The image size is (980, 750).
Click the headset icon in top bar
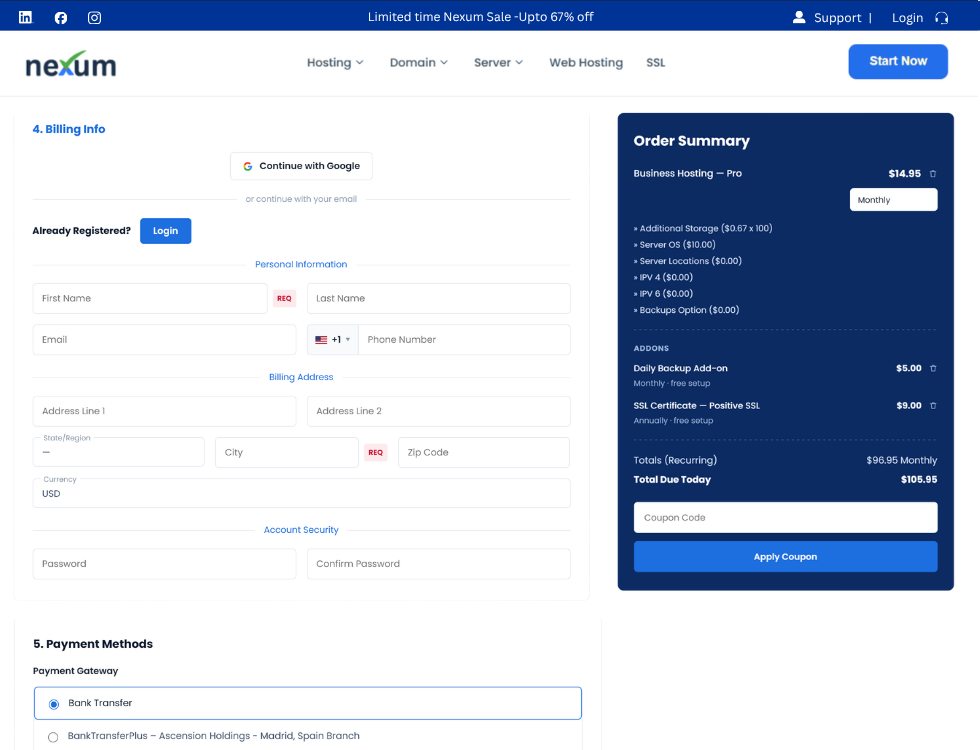pos(941,18)
